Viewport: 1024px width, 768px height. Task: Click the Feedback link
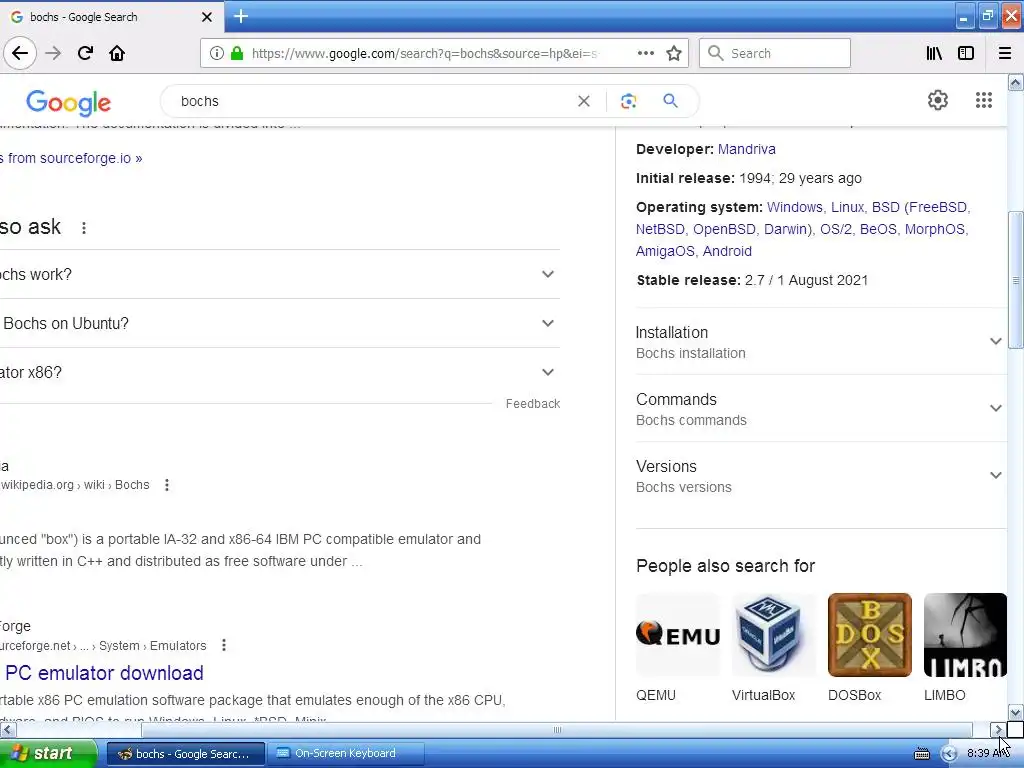533,404
